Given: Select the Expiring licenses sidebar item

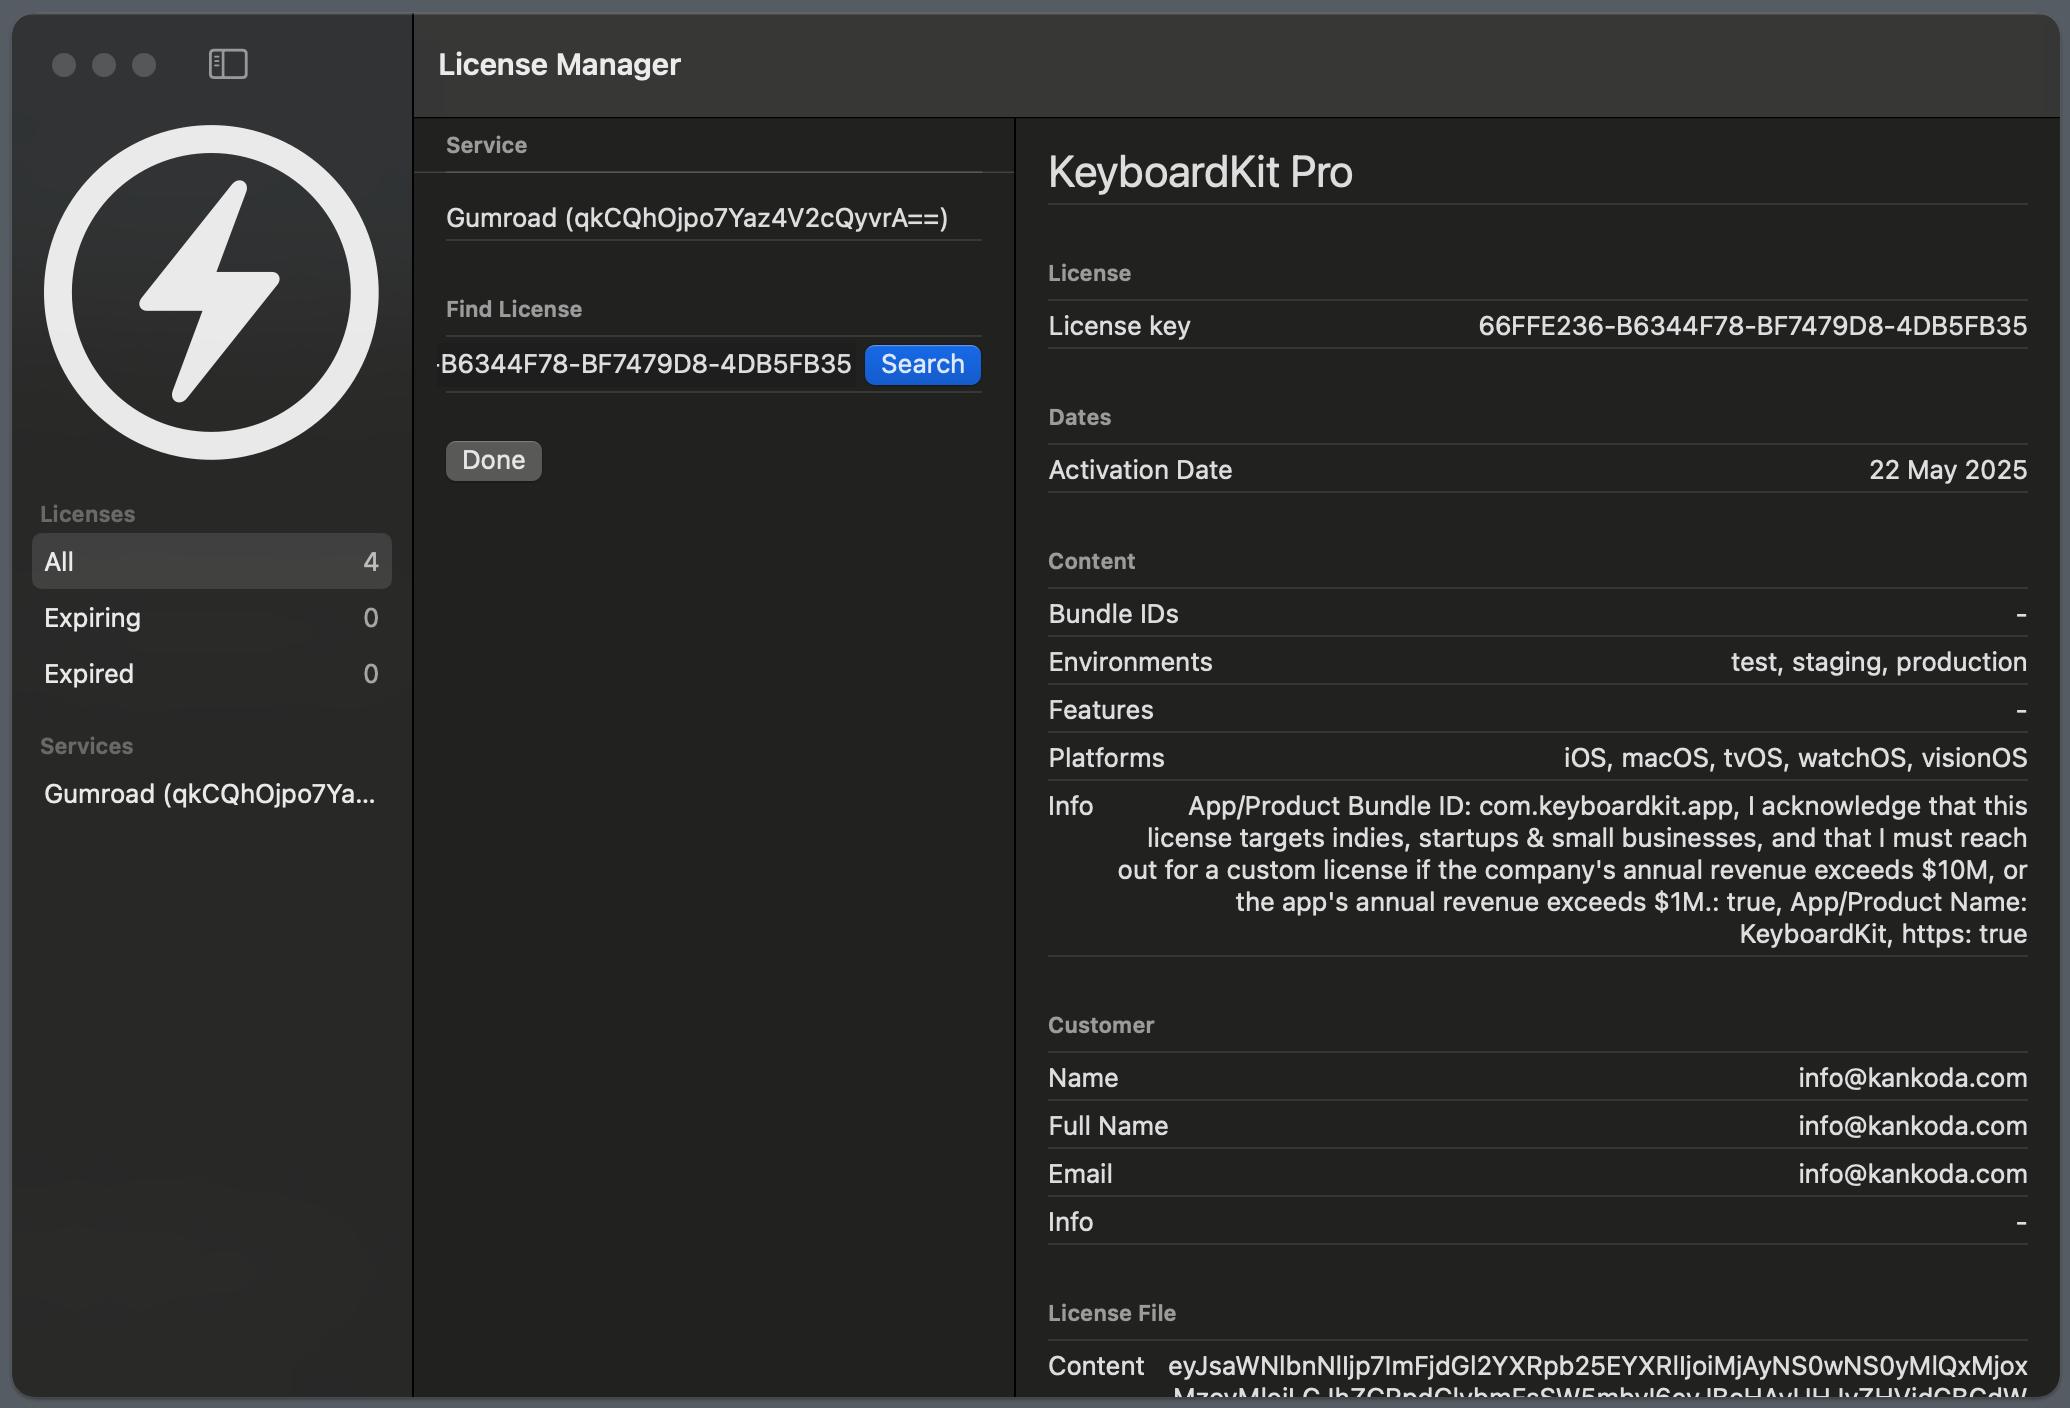Looking at the screenshot, I should 211,617.
